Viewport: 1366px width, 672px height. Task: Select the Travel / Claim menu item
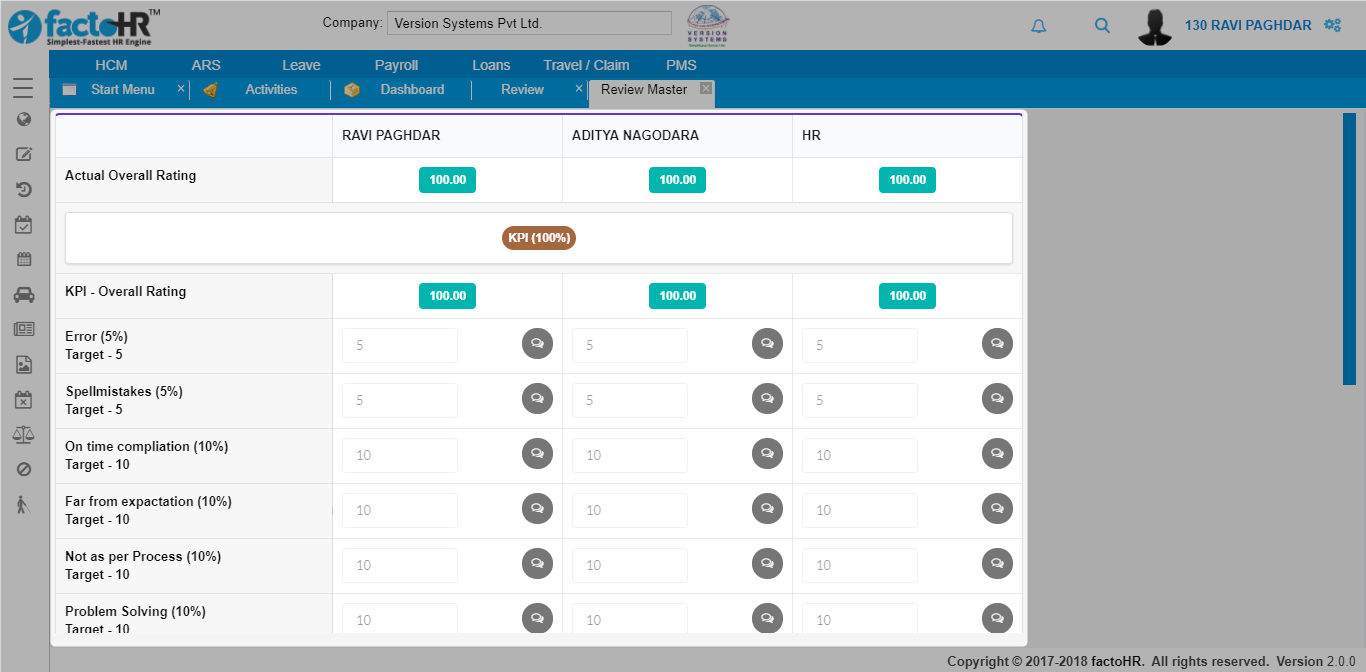[586, 64]
